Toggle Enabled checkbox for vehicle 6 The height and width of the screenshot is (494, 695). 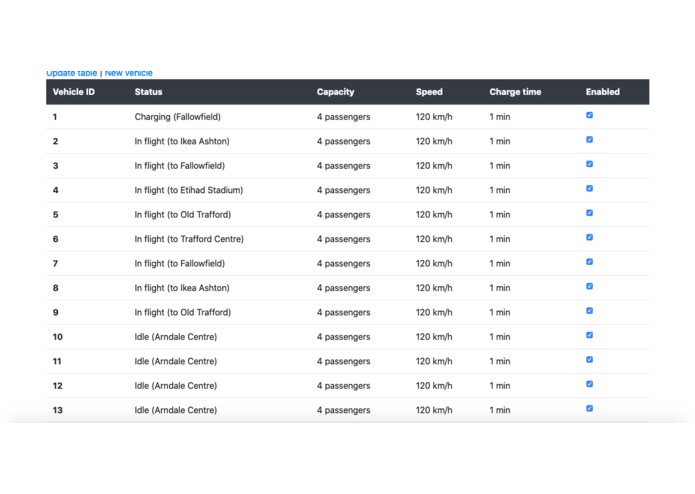point(590,237)
